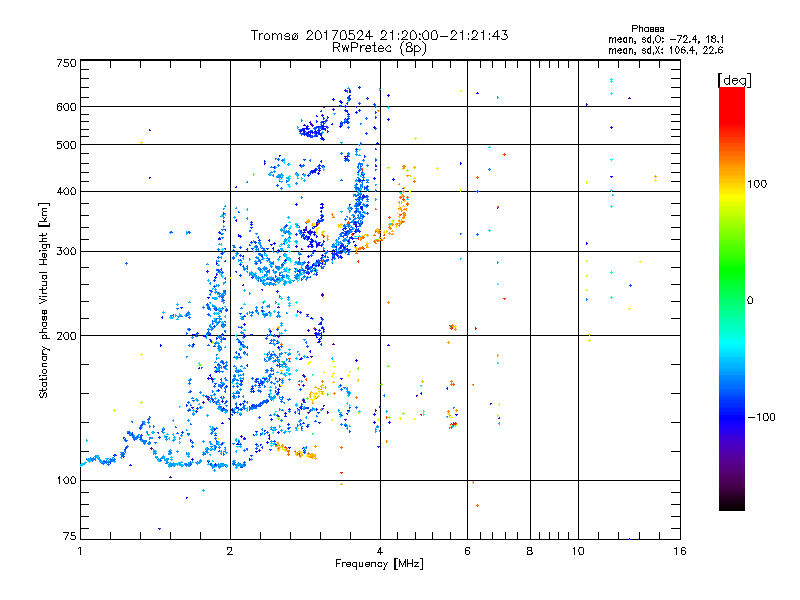This screenshot has width=800, height=600.
Task: Click the x-axis tick label "10"
Action: [578, 551]
